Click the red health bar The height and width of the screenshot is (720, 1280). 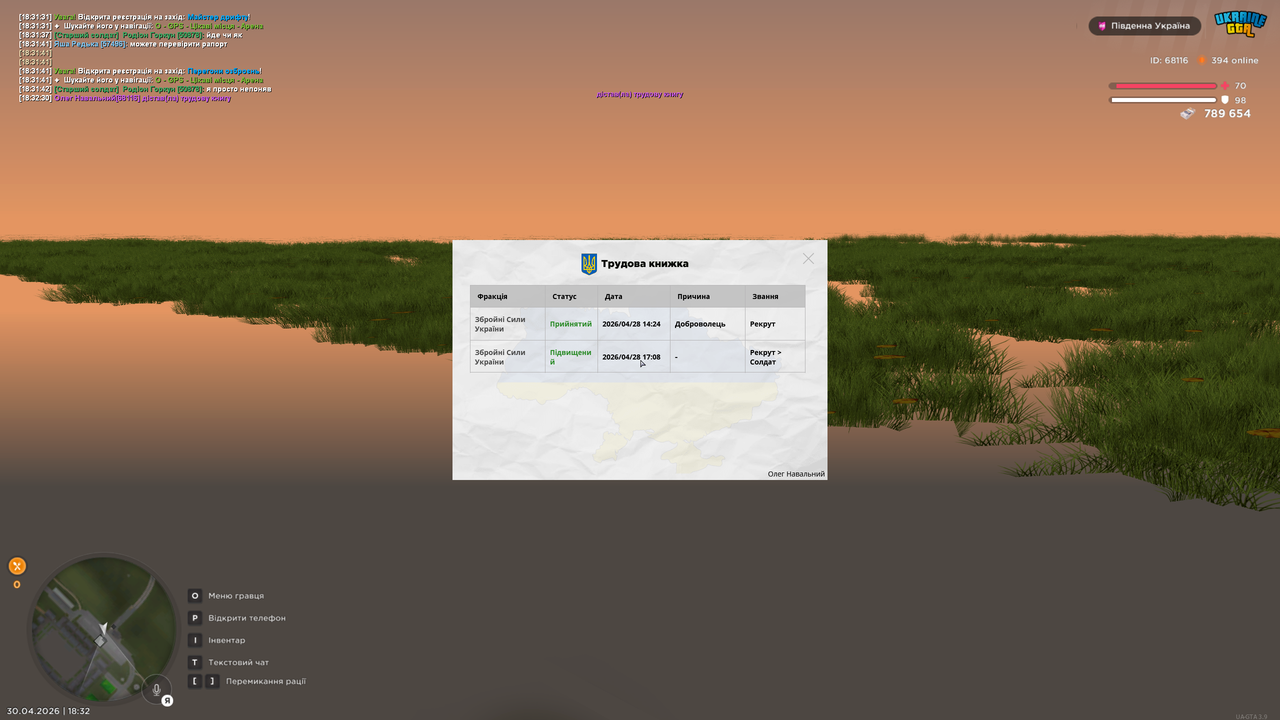[x=1162, y=86]
